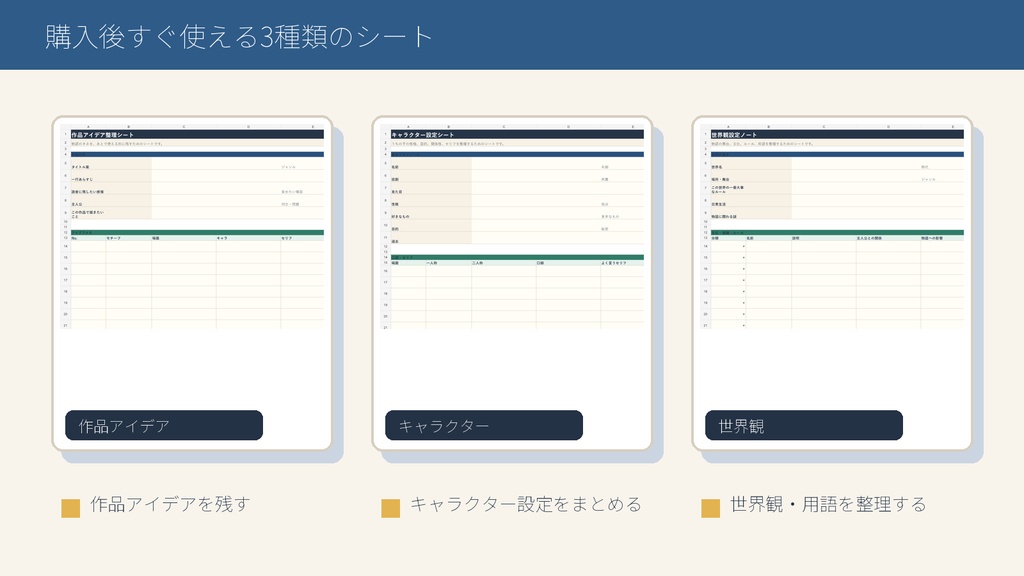Click the 世界観 label button

tap(804, 425)
